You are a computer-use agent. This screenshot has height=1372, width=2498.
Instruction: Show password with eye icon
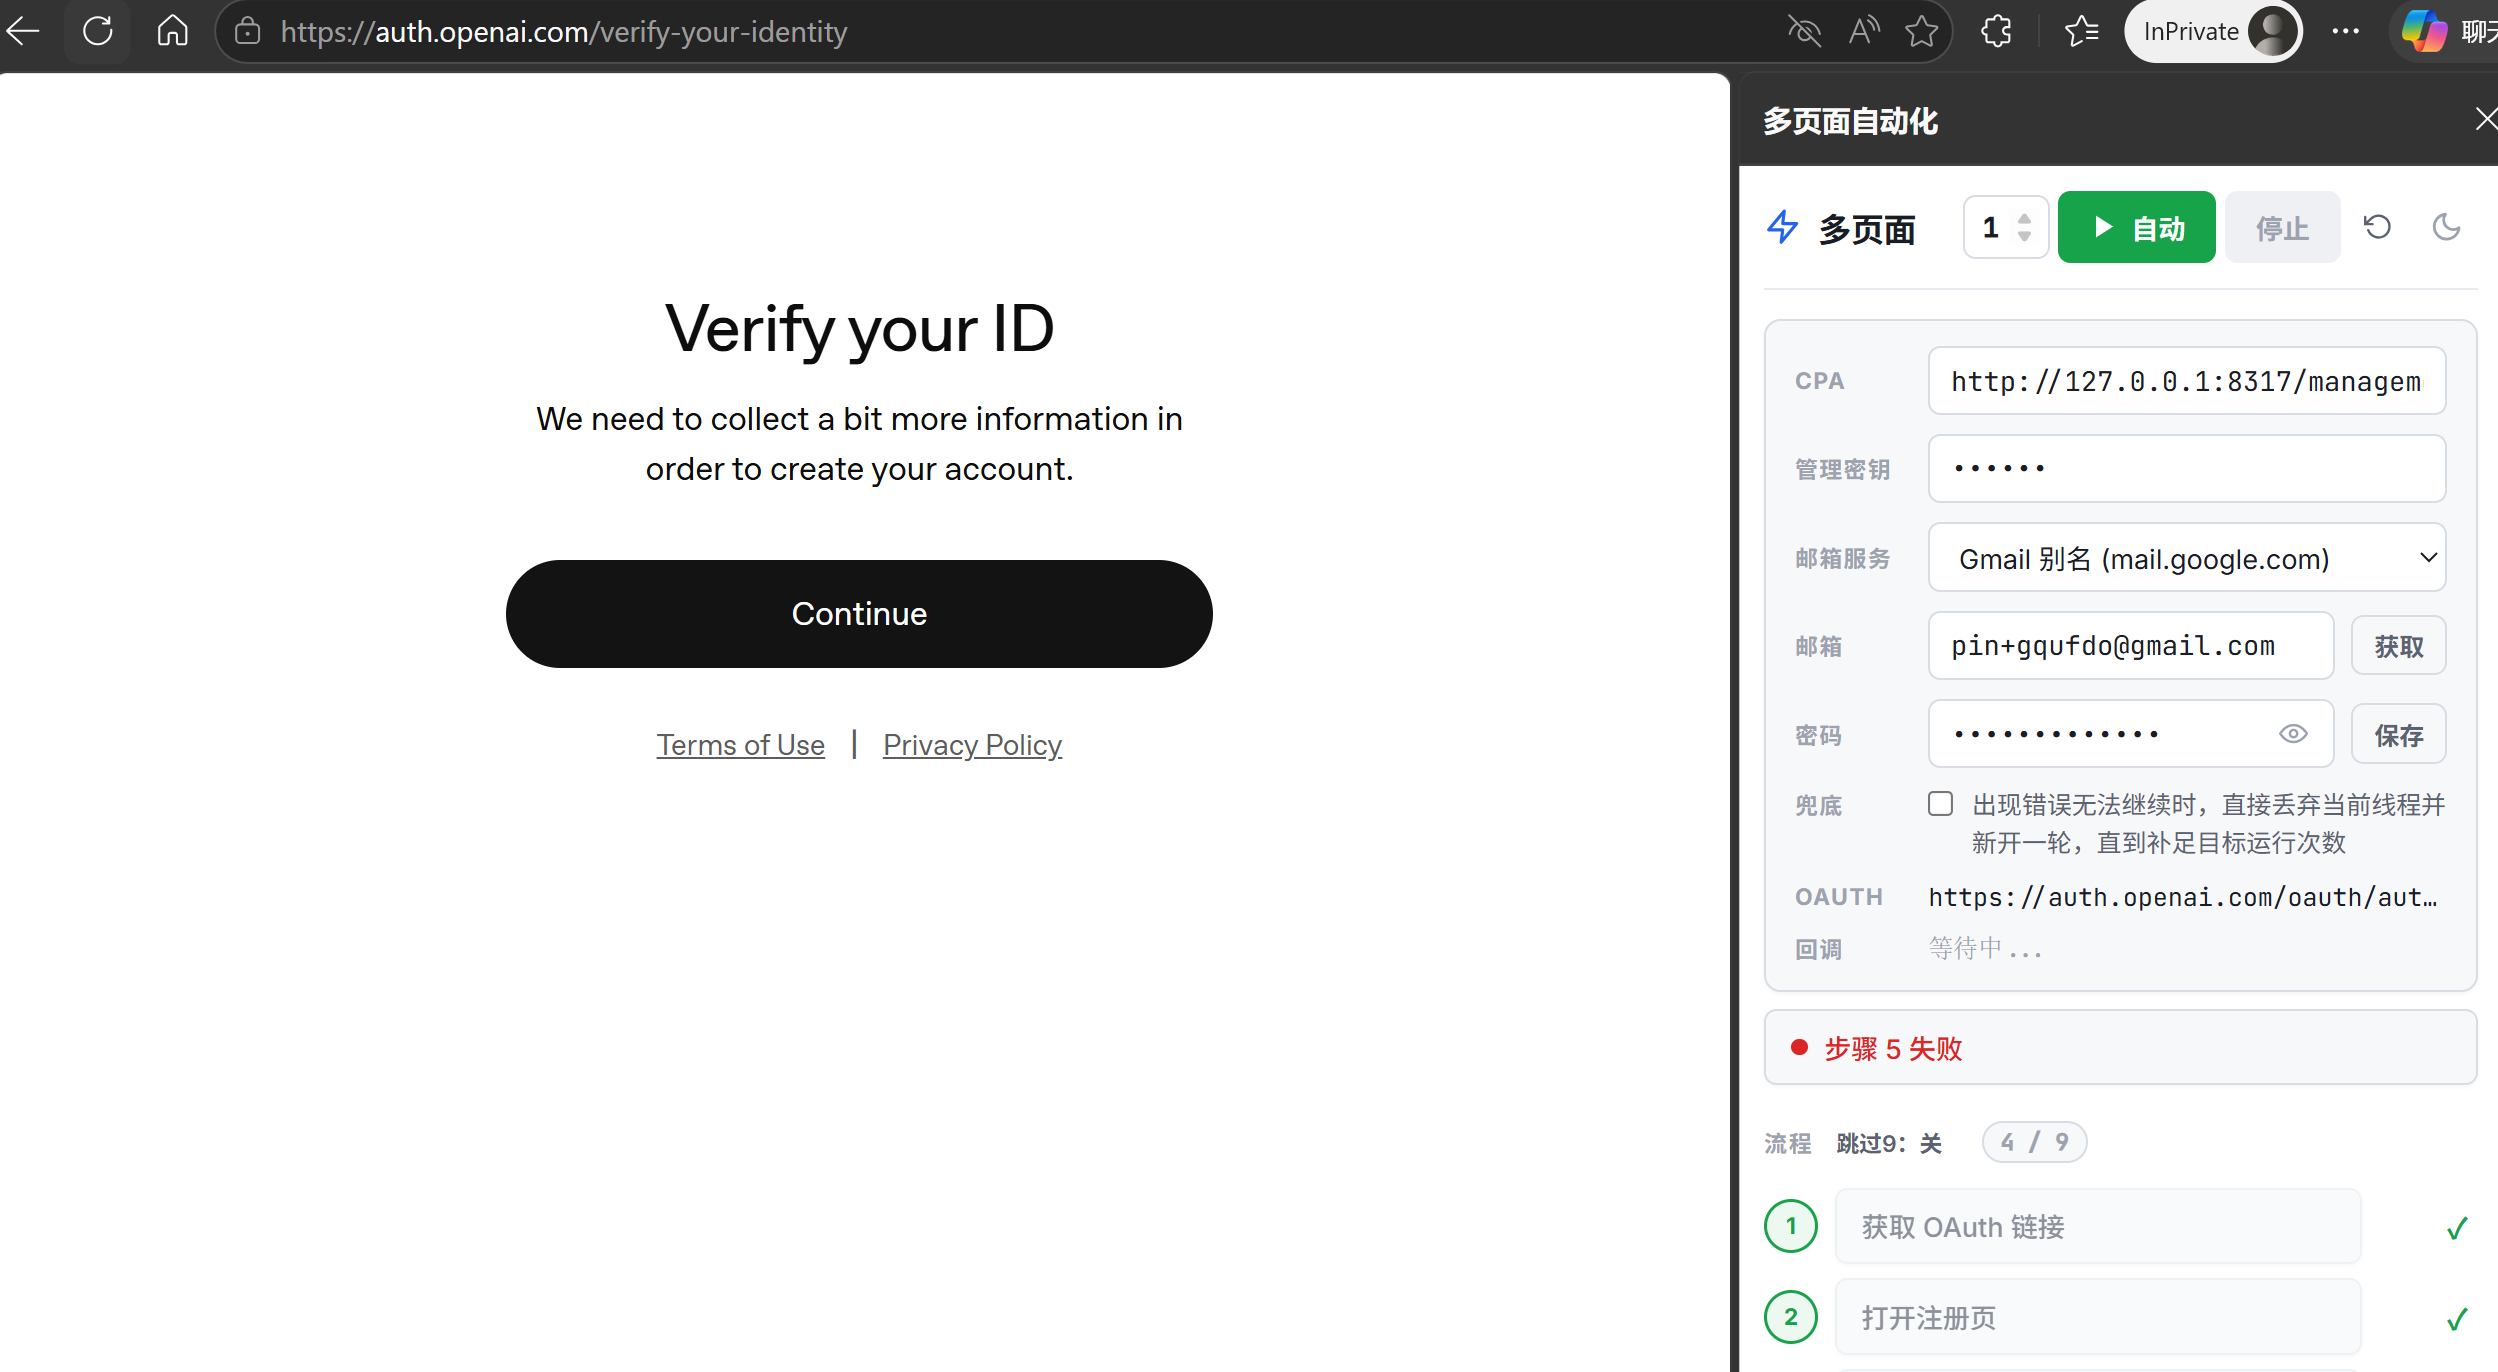pyautogui.click(x=2293, y=734)
